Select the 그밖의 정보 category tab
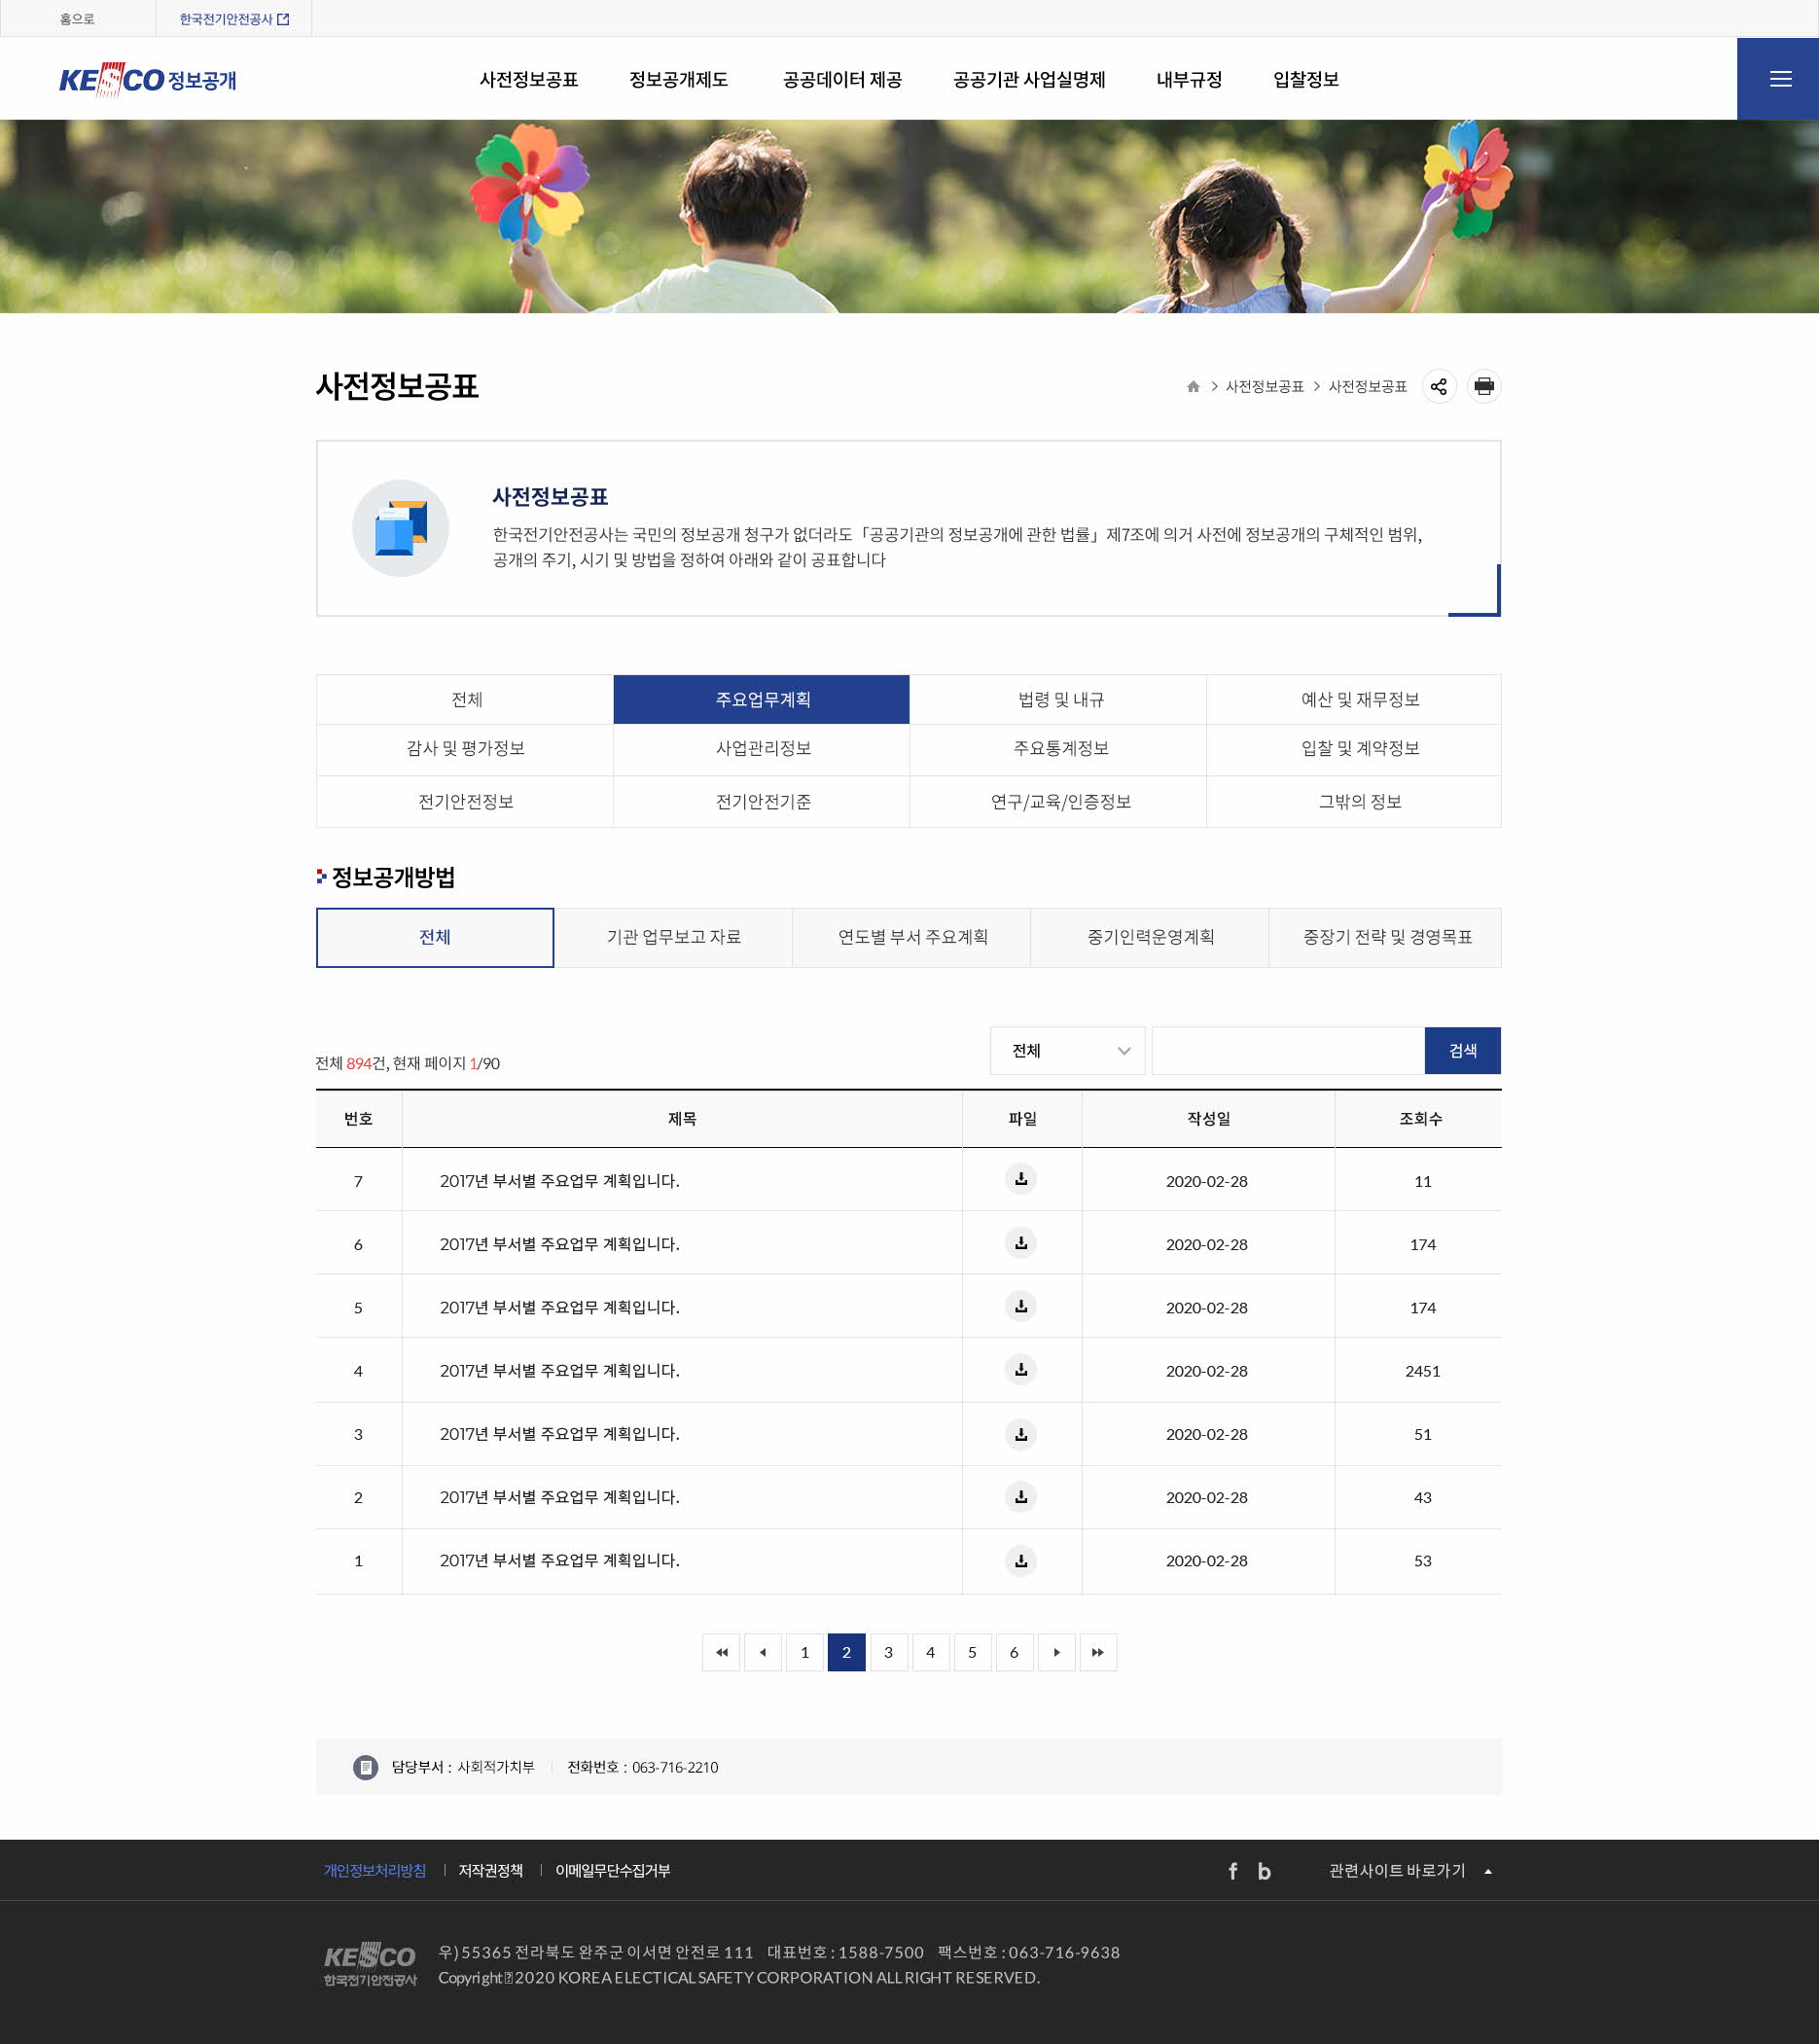1819x2044 pixels. pyautogui.click(x=1354, y=802)
